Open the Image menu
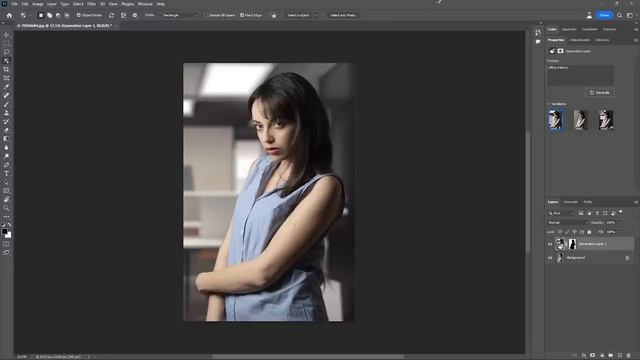The width and height of the screenshot is (640, 360). pos(38,4)
